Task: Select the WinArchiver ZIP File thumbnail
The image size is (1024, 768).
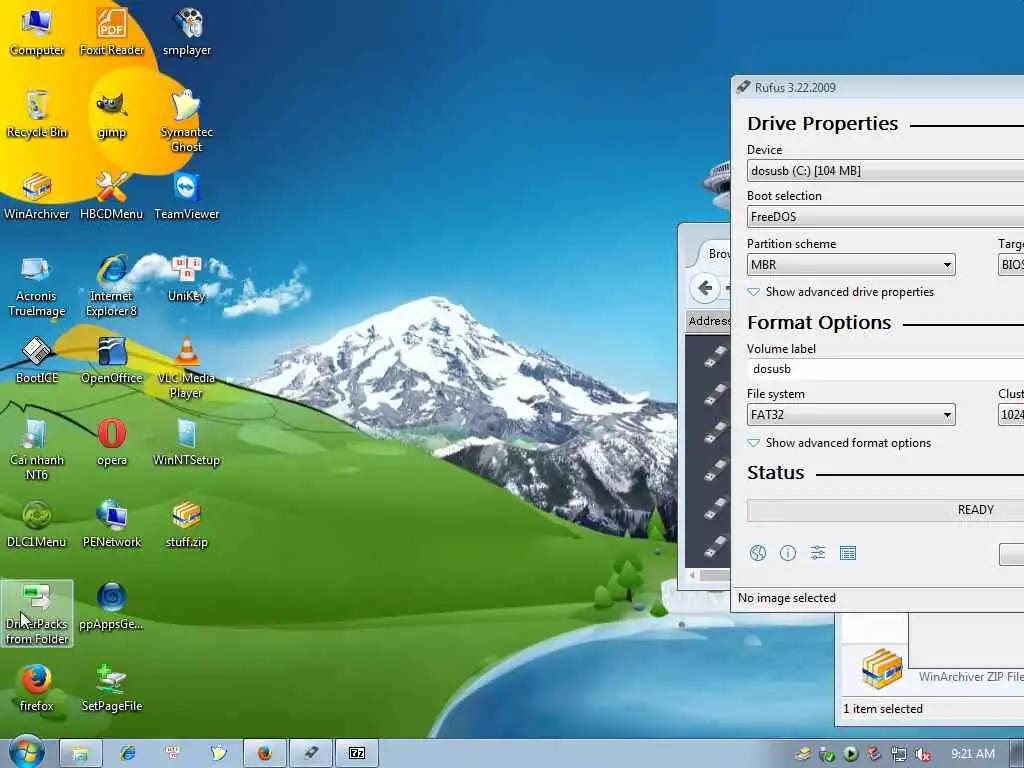Action: (882, 669)
